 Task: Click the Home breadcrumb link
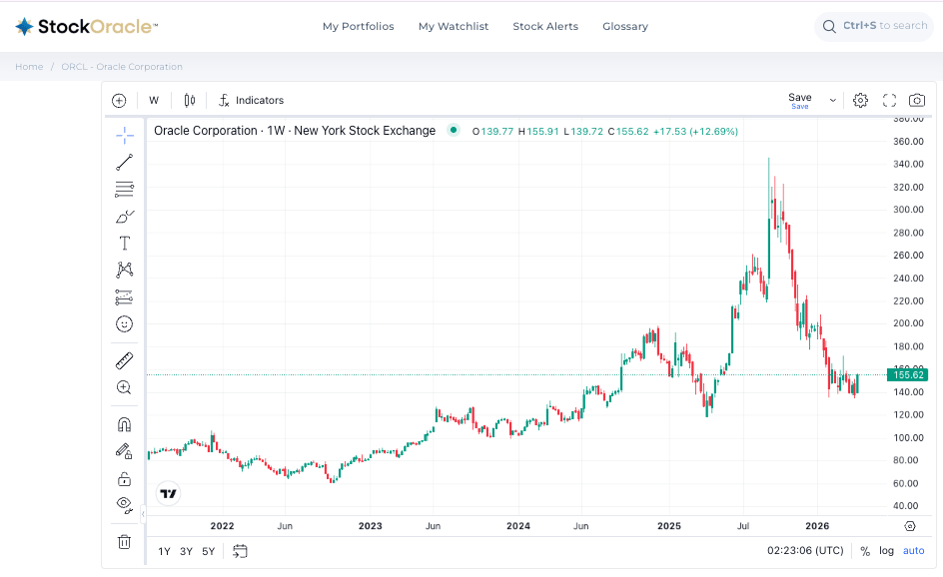tap(29, 67)
